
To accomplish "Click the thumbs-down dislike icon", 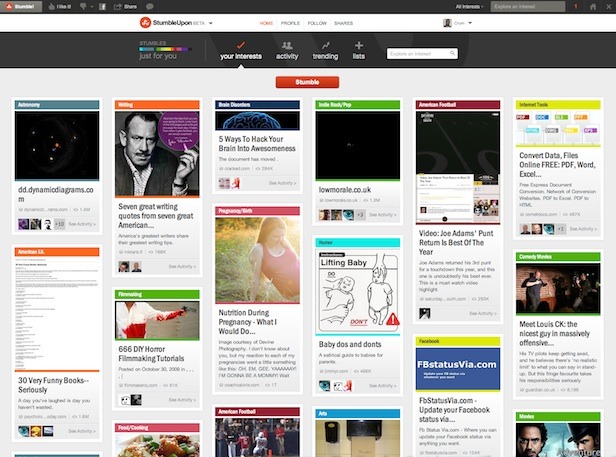I will (83, 7).
